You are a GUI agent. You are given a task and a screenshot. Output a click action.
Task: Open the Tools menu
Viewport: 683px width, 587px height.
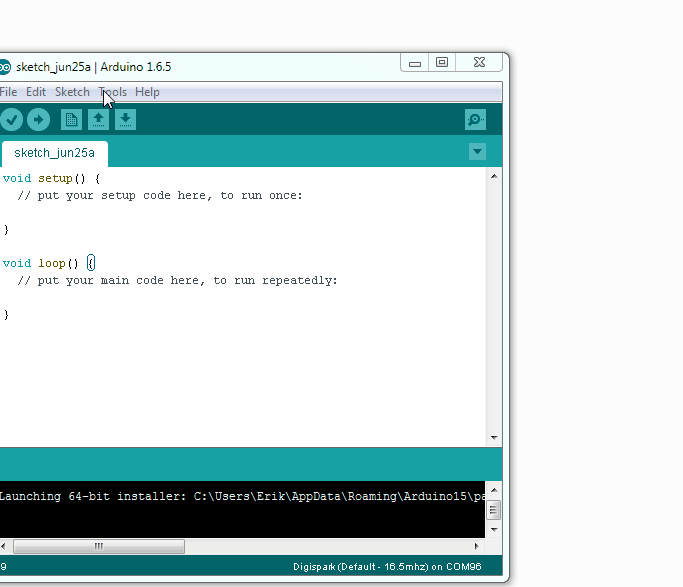click(x=113, y=92)
